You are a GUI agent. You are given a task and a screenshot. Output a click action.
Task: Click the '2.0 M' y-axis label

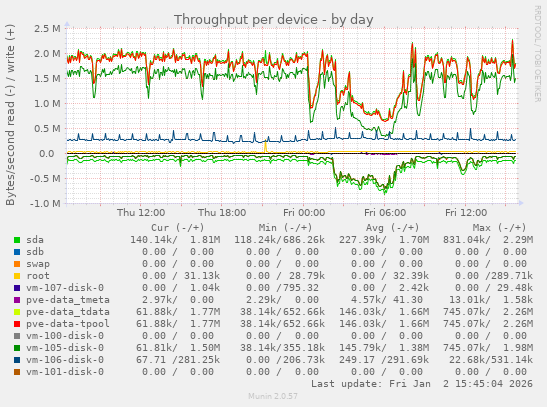coord(47,54)
